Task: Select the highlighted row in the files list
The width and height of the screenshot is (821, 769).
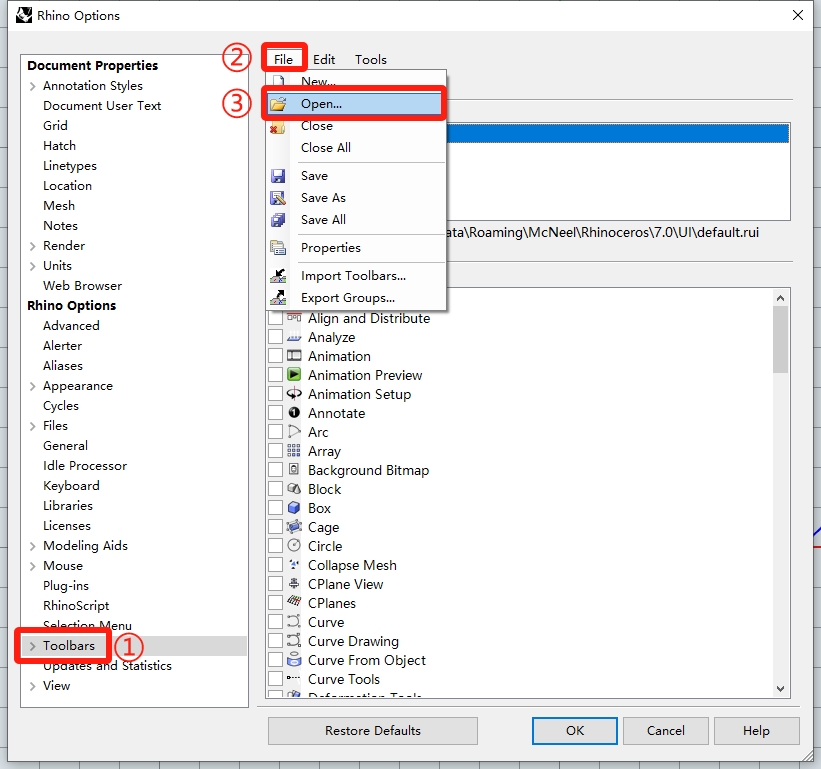Action: click(618, 133)
